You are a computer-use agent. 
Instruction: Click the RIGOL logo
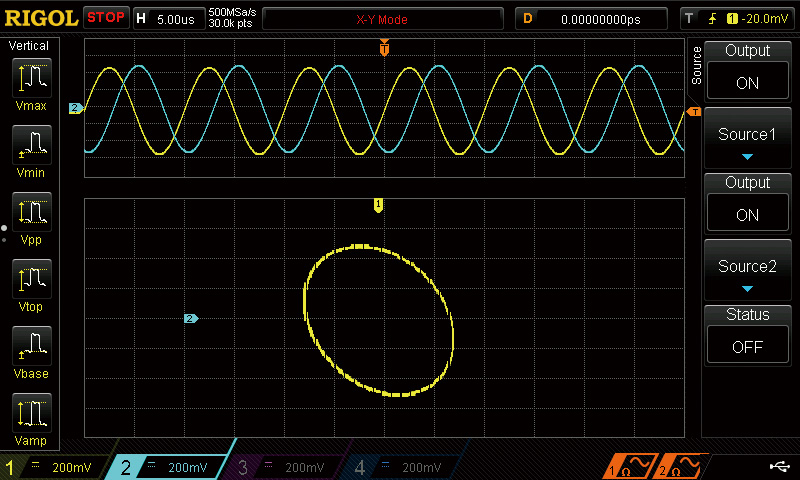click(41, 18)
